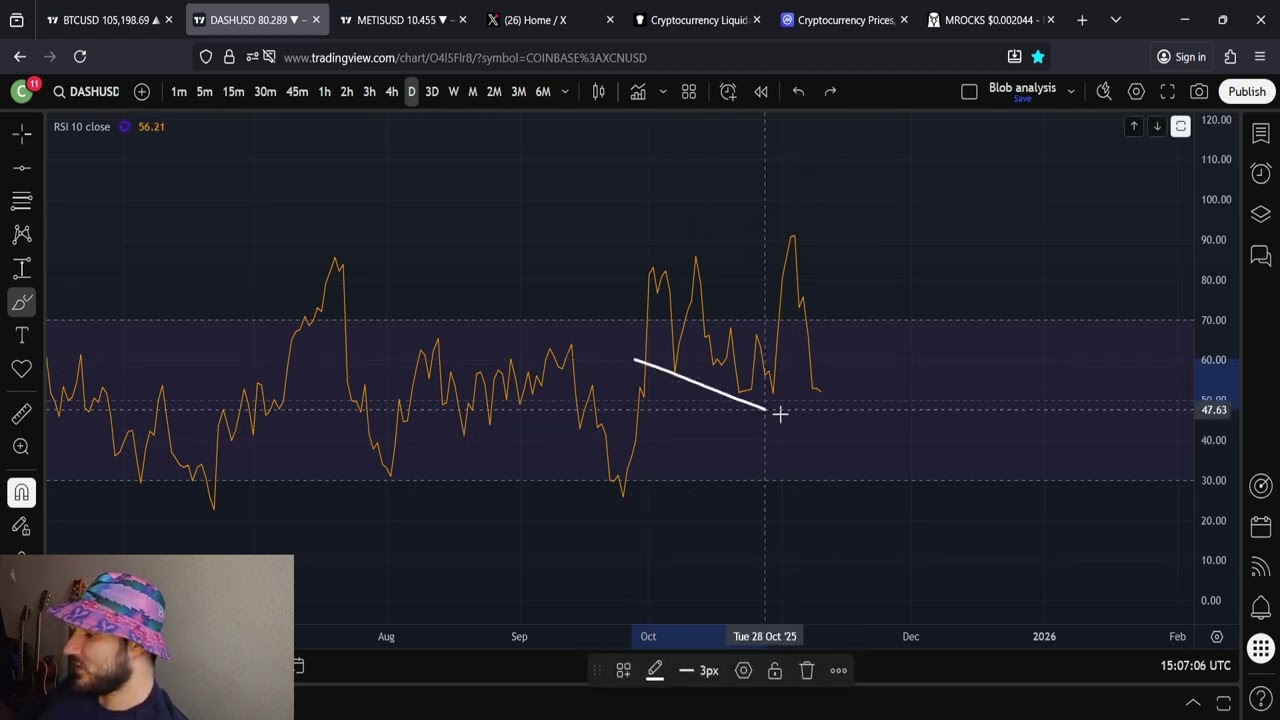This screenshot has width=1280, height=720.
Task: Switch to the METISUSD browser tab
Action: (x=403, y=20)
